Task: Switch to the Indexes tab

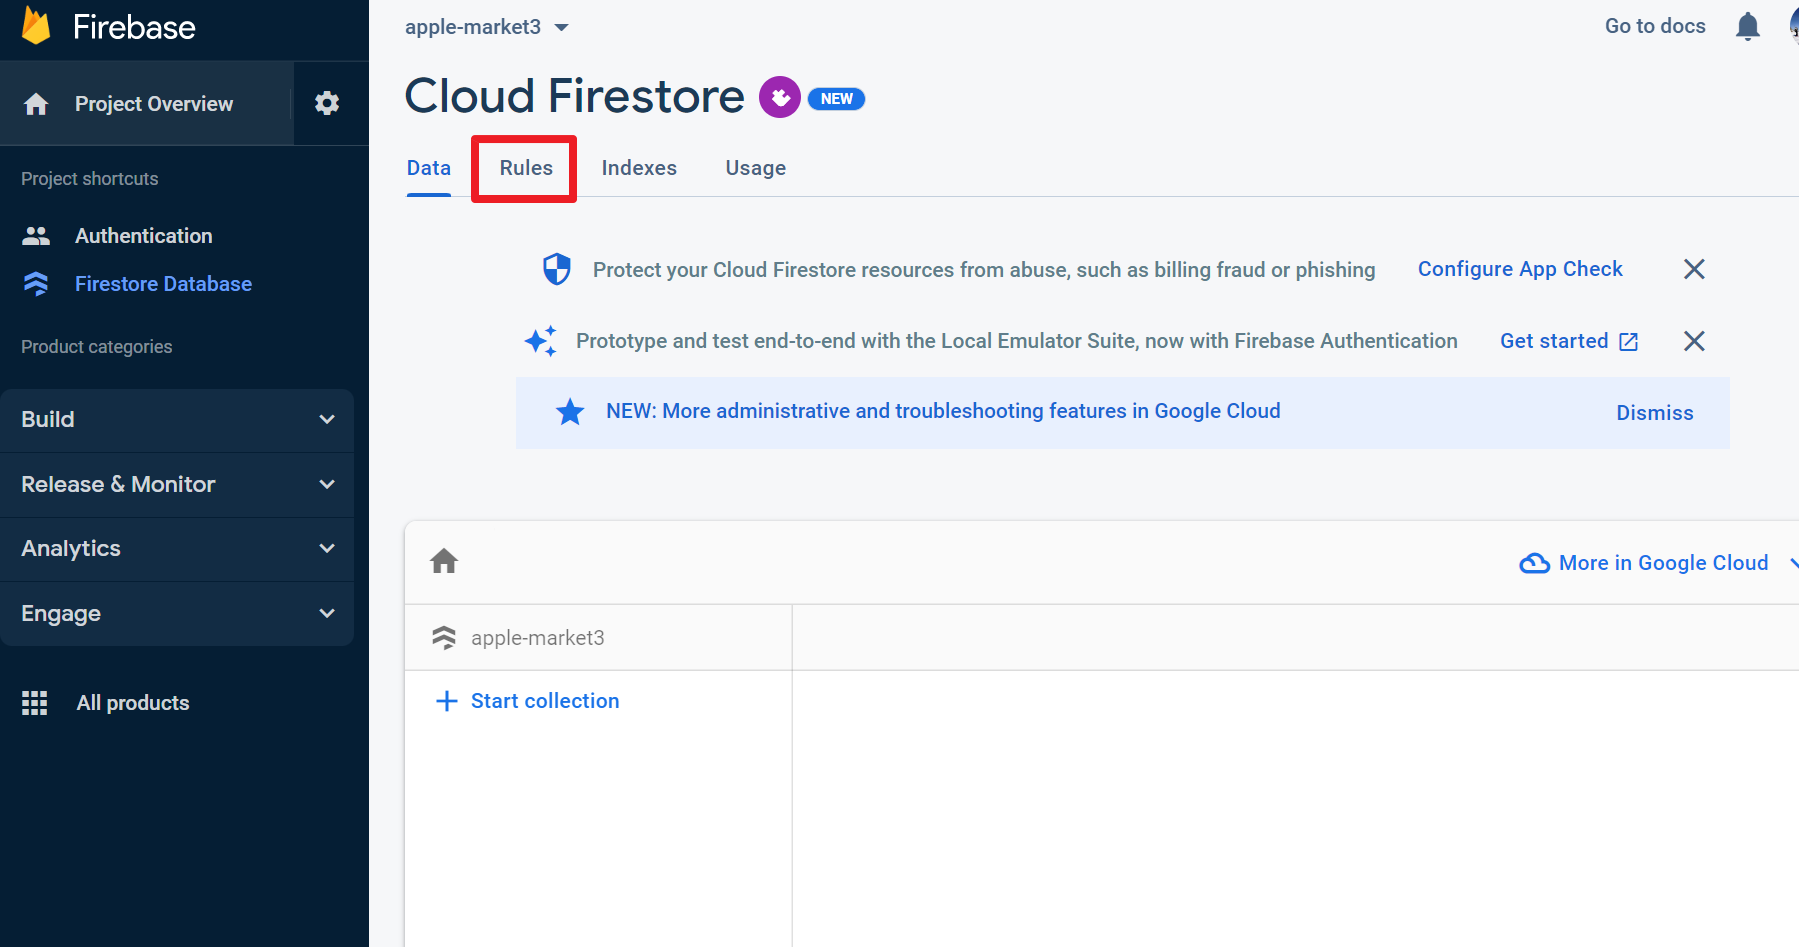Action: coord(639,168)
